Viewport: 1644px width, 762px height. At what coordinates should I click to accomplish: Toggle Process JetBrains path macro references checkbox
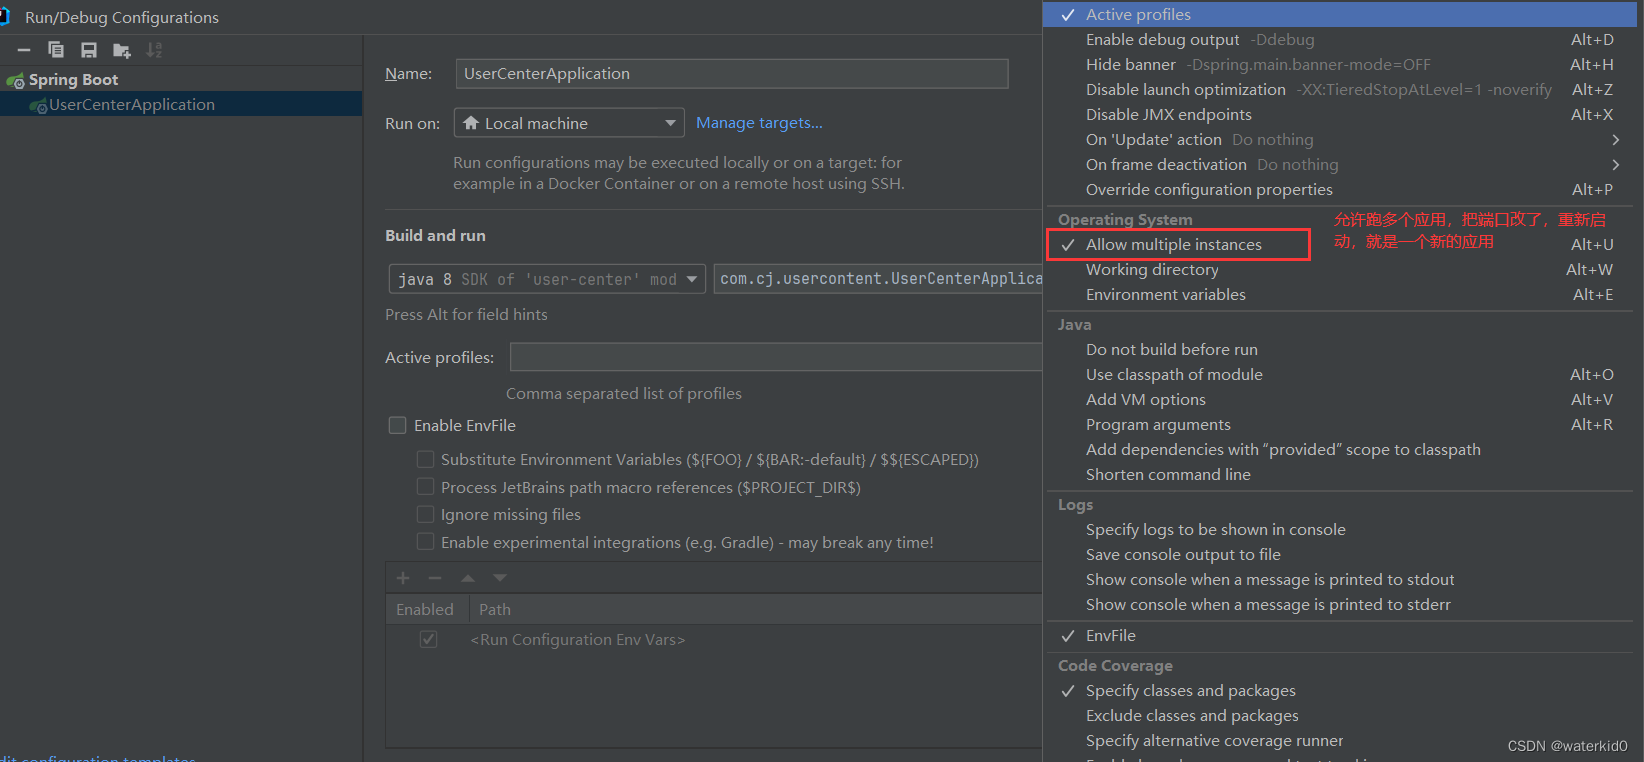(x=425, y=487)
